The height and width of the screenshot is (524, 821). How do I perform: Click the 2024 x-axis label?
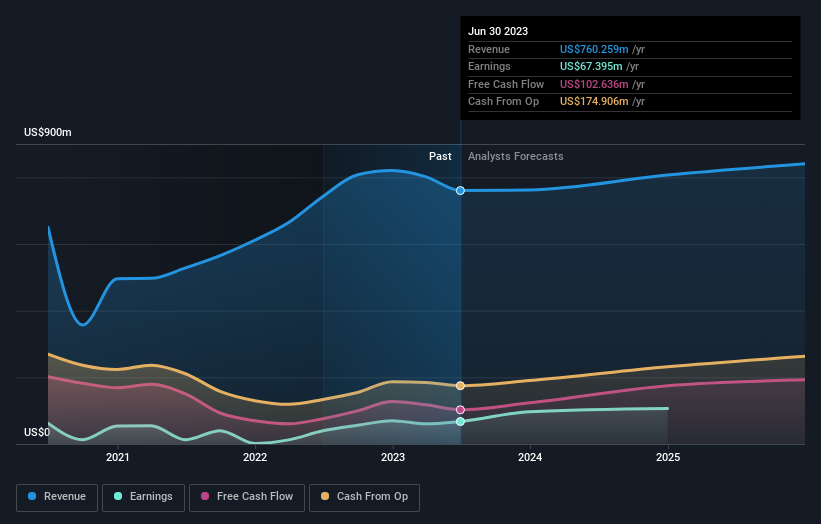click(530, 458)
